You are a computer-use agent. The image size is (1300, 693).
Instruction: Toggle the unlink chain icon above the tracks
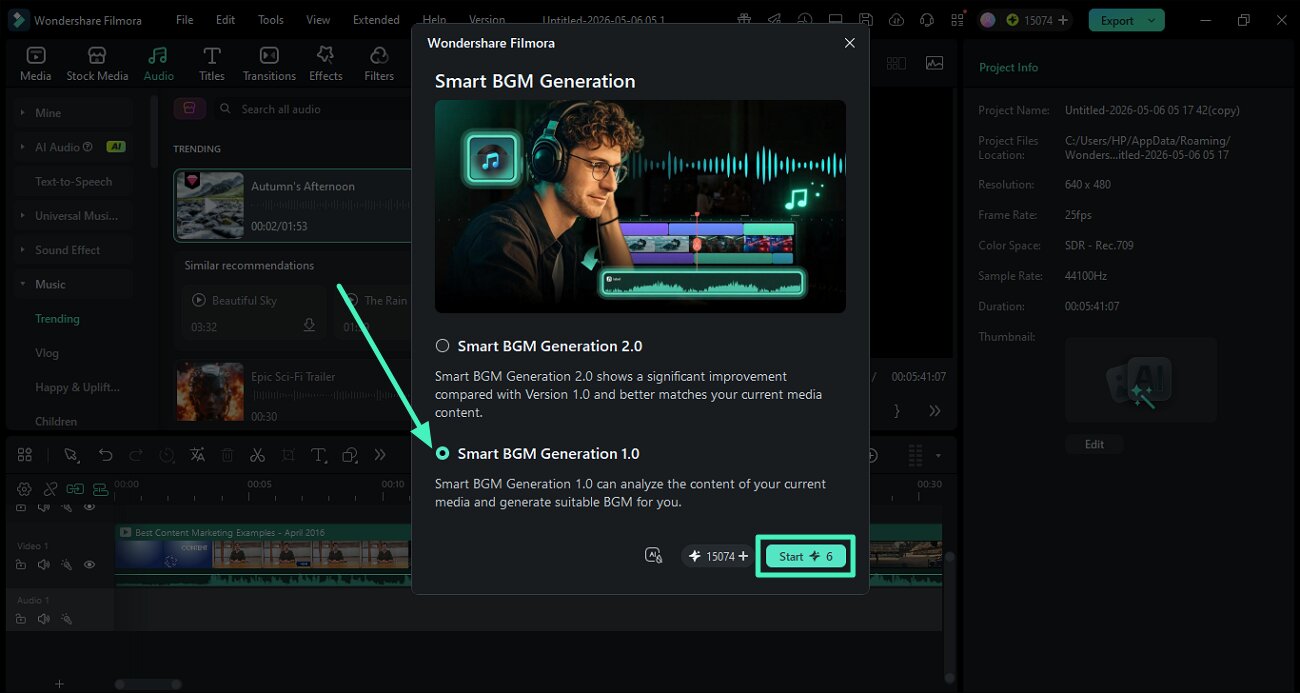point(50,489)
